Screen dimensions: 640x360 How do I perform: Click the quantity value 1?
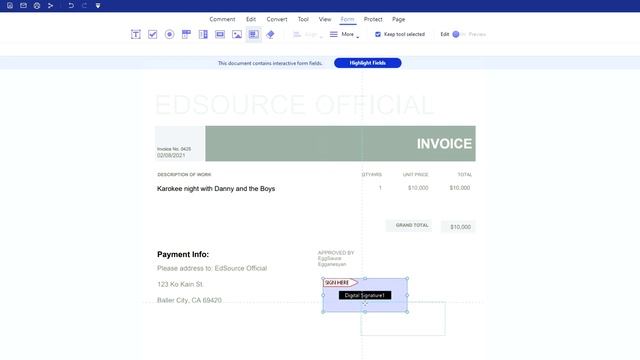(380, 188)
